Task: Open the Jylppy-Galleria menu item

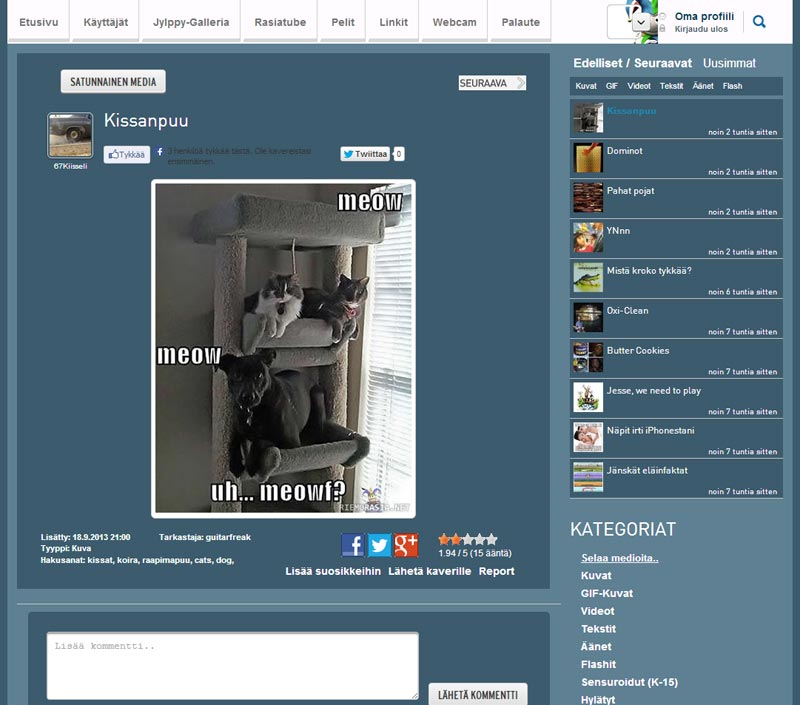Action: tap(191, 22)
